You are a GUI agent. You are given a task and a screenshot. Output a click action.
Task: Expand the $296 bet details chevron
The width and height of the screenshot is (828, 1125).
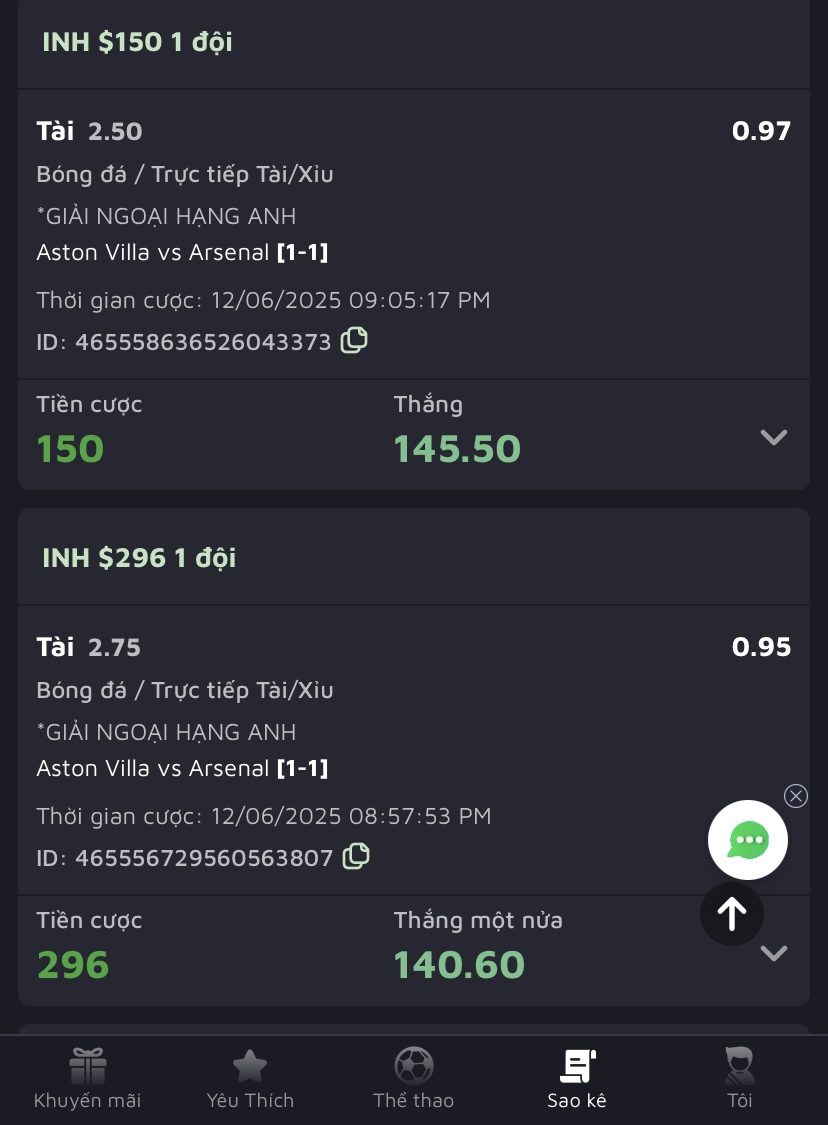point(774,953)
